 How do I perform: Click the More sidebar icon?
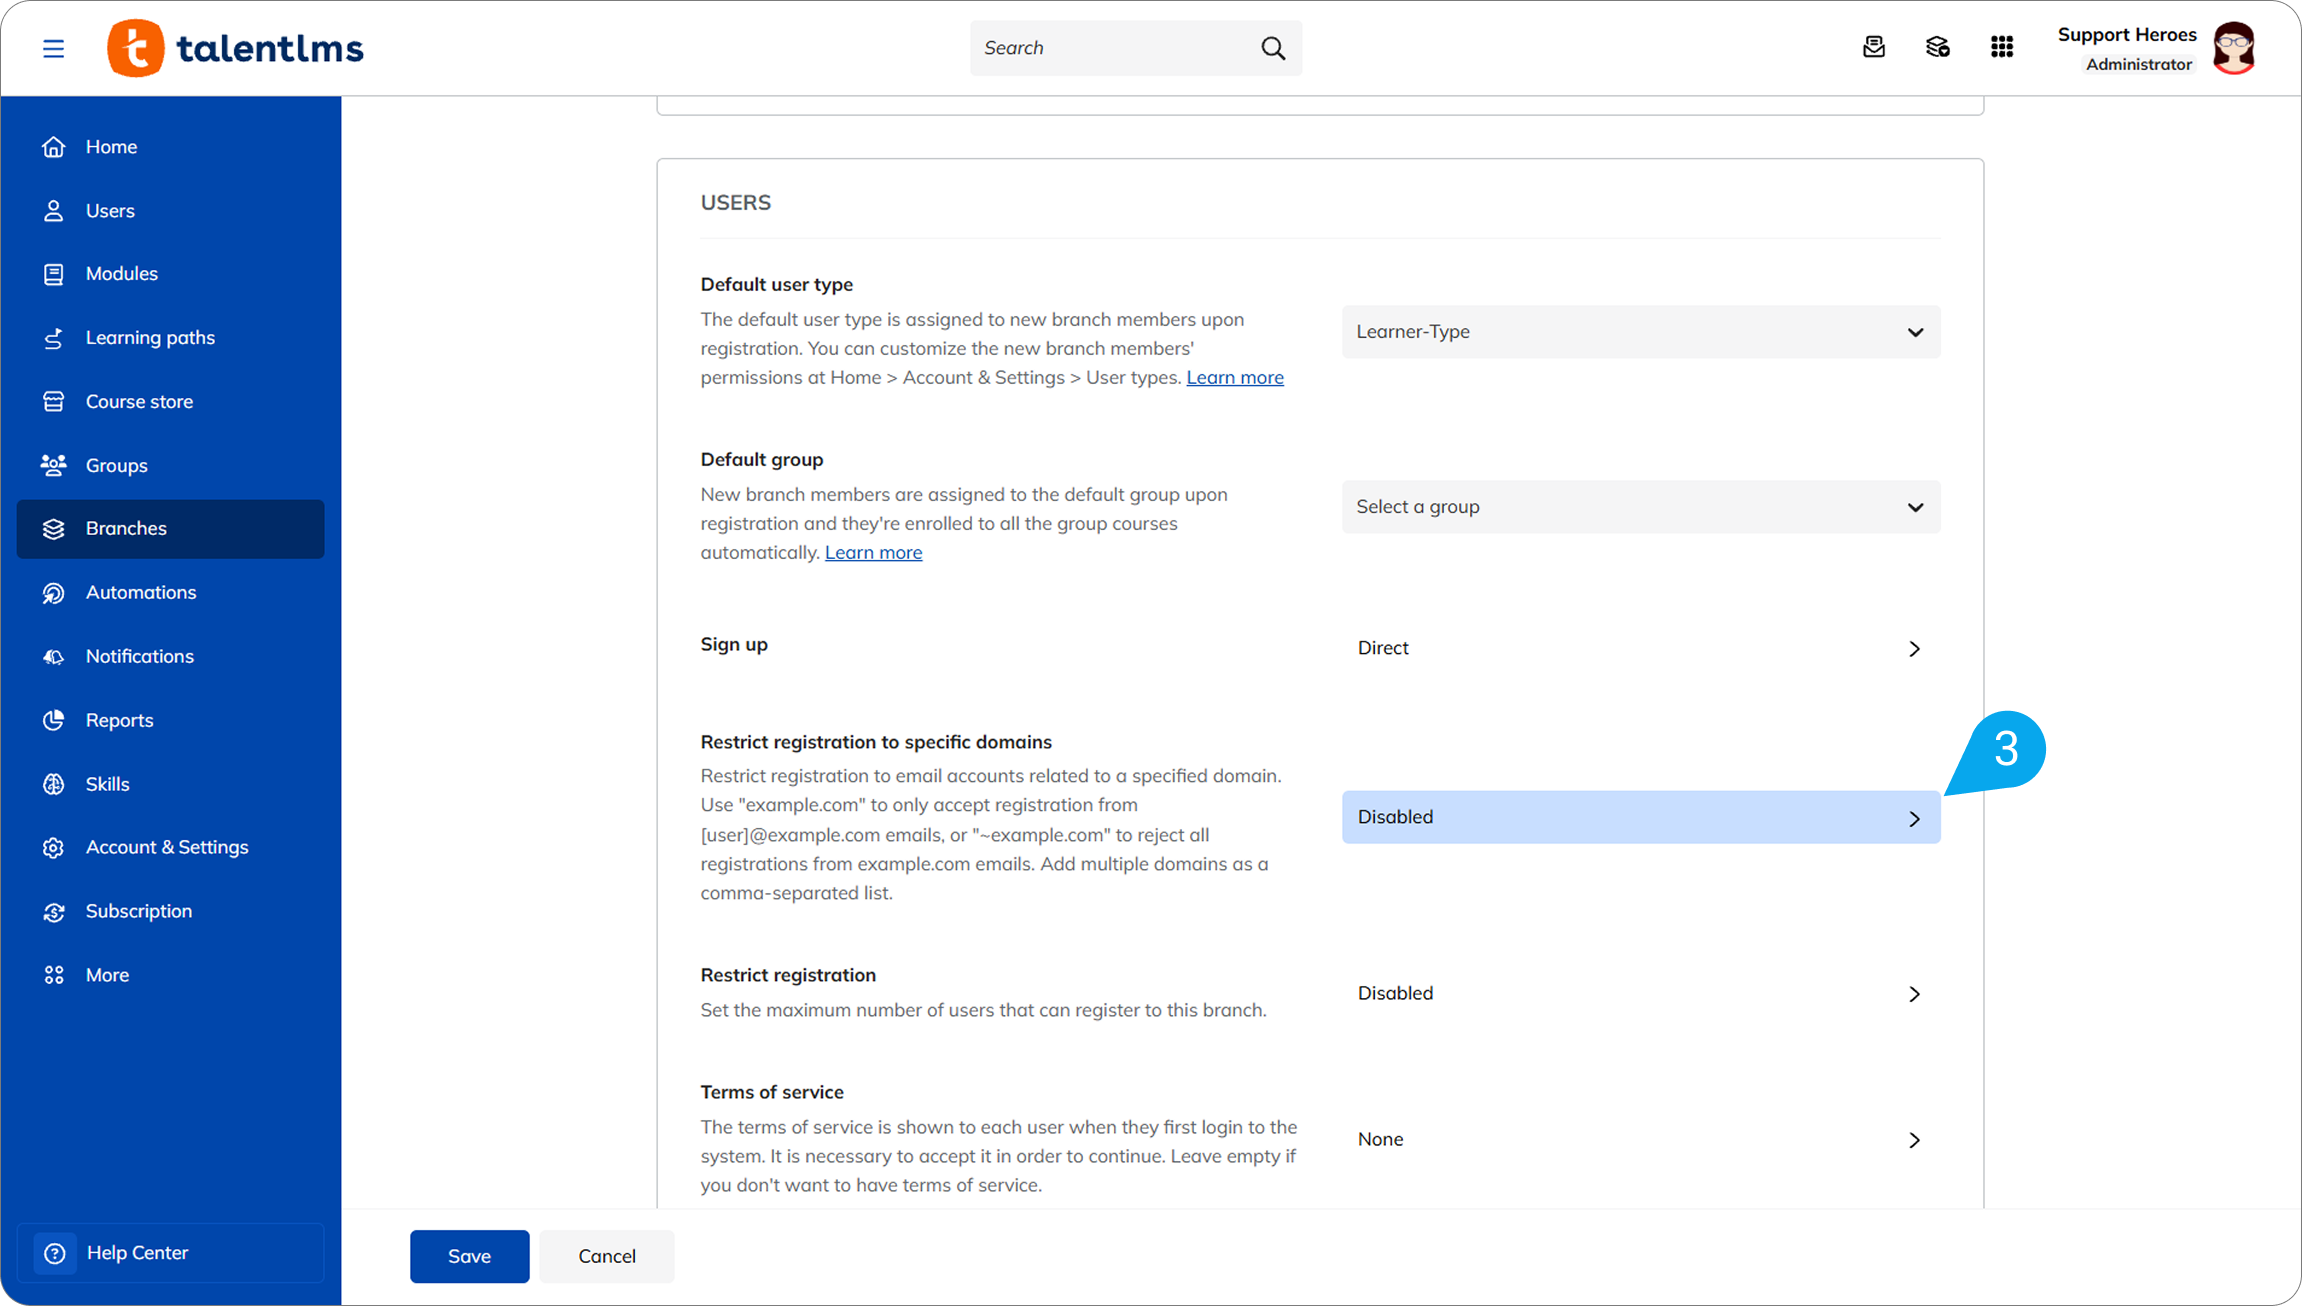point(54,975)
